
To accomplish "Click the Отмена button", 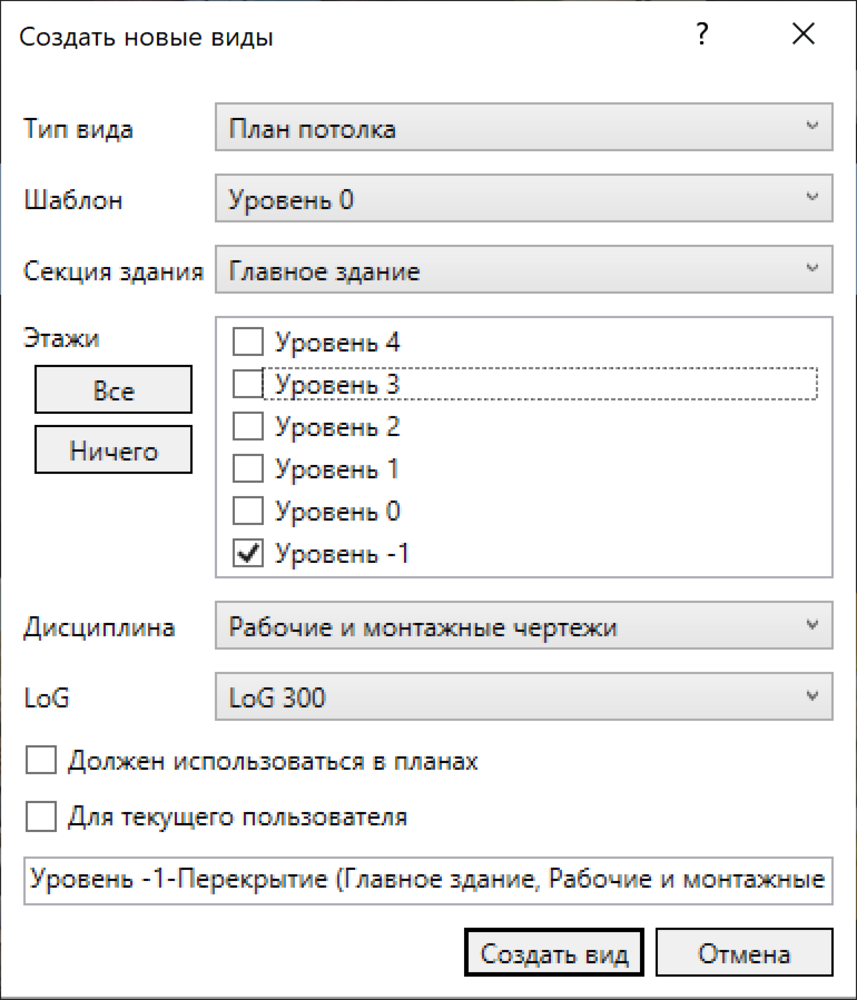I will [x=744, y=953].
